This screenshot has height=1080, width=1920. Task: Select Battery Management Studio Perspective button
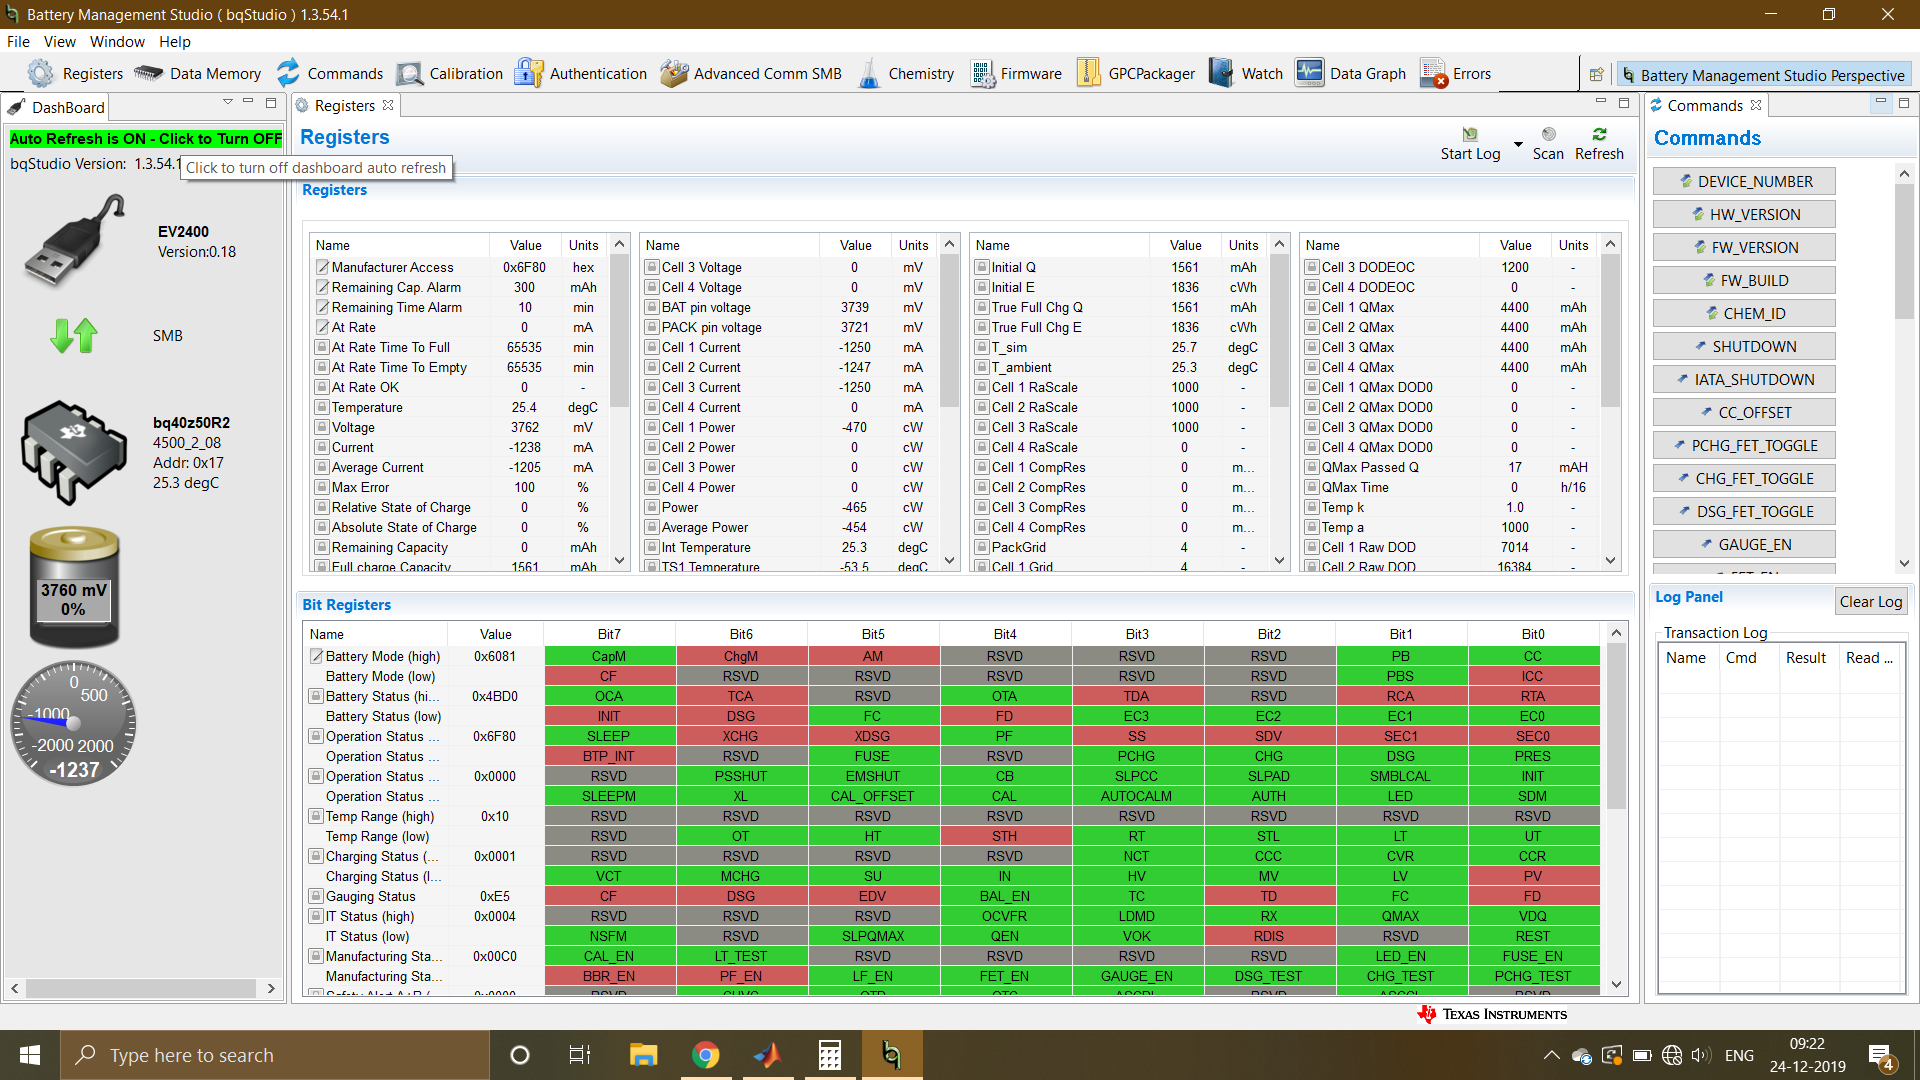[1763, 75]
